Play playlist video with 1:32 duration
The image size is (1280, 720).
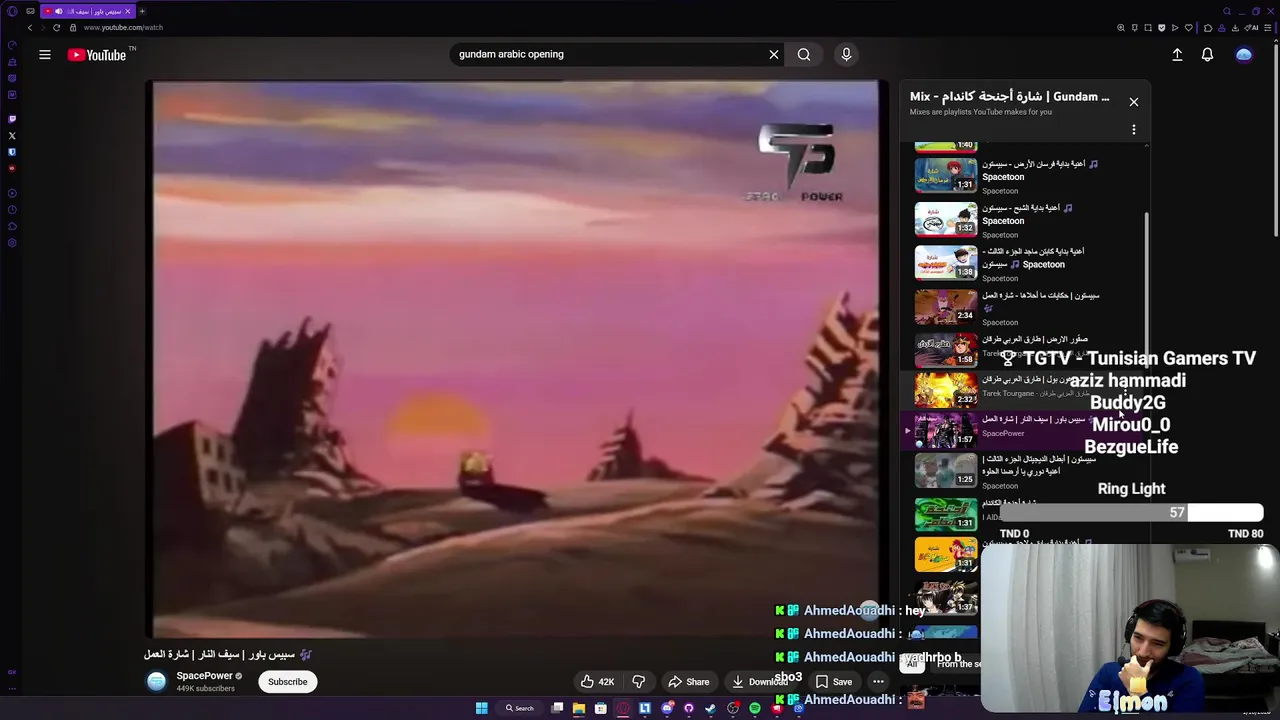point(946,219)
